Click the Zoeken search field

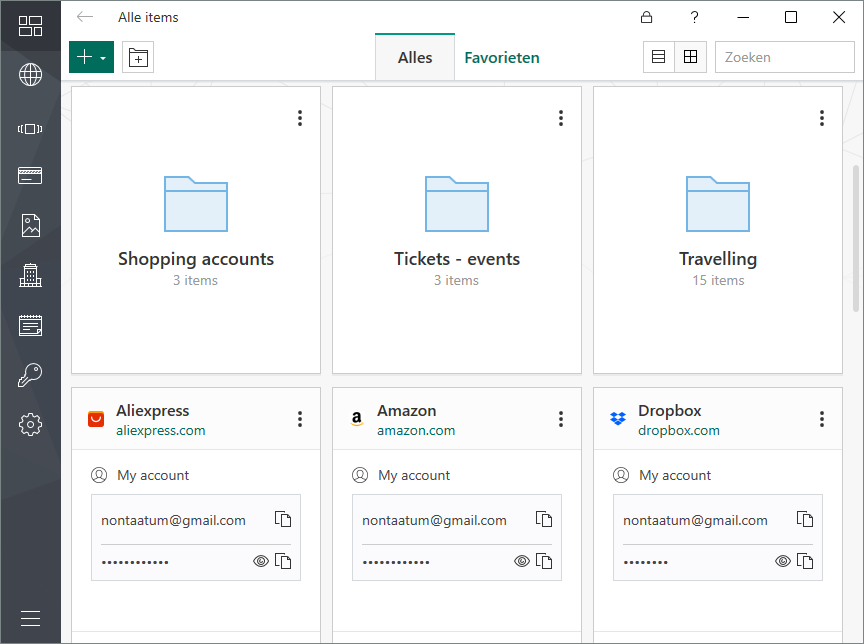[x=784, y=58]
